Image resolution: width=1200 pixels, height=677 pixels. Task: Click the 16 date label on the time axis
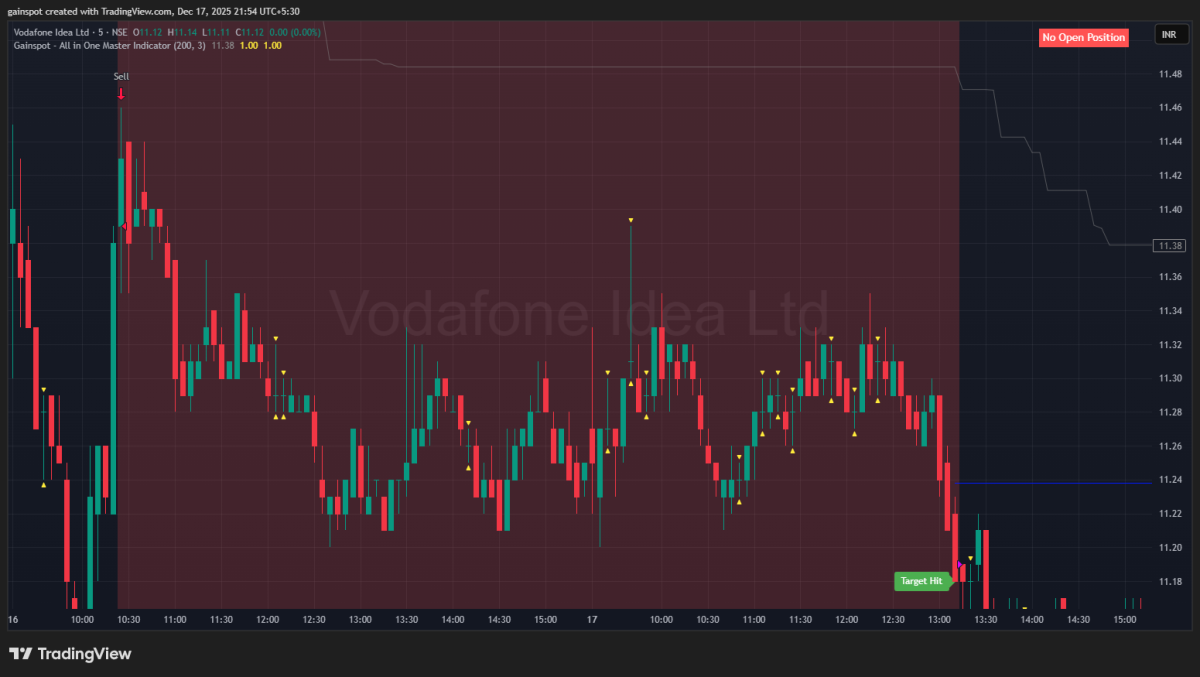[13, 620]
